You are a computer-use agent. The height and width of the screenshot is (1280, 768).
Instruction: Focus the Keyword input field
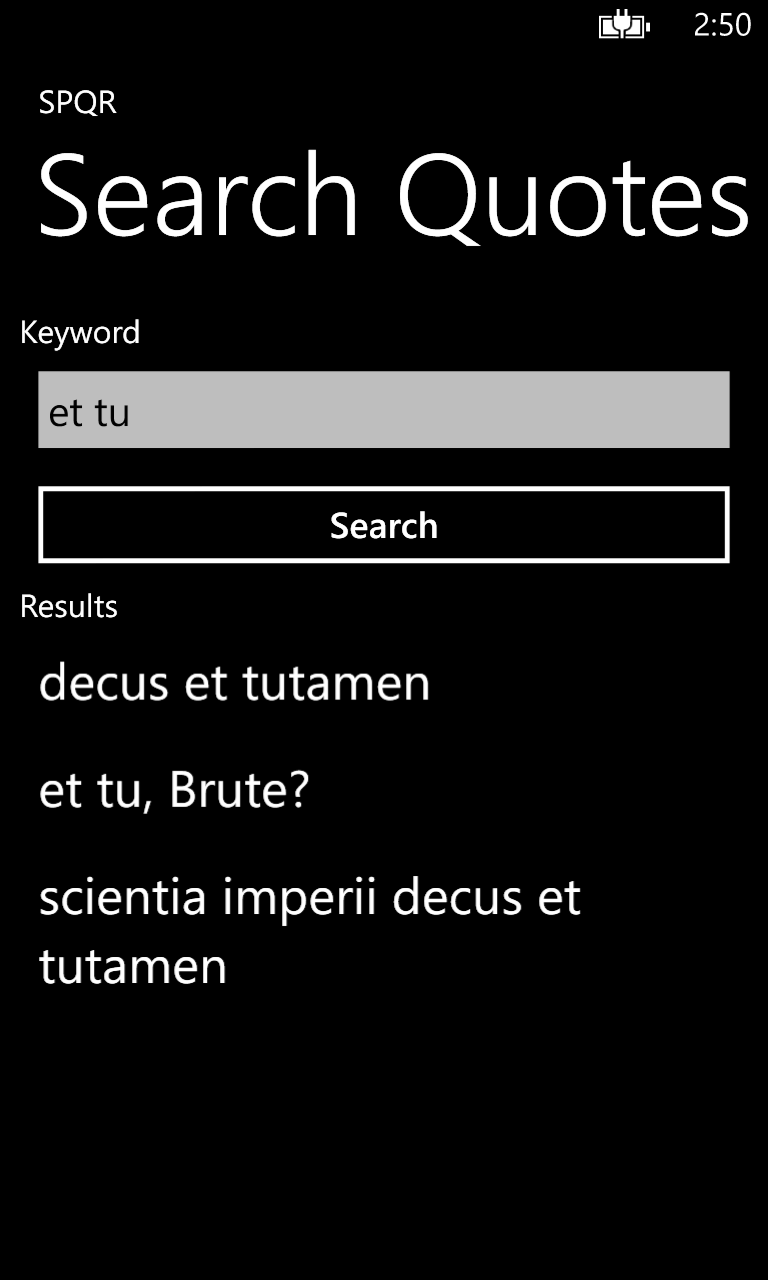384,410
